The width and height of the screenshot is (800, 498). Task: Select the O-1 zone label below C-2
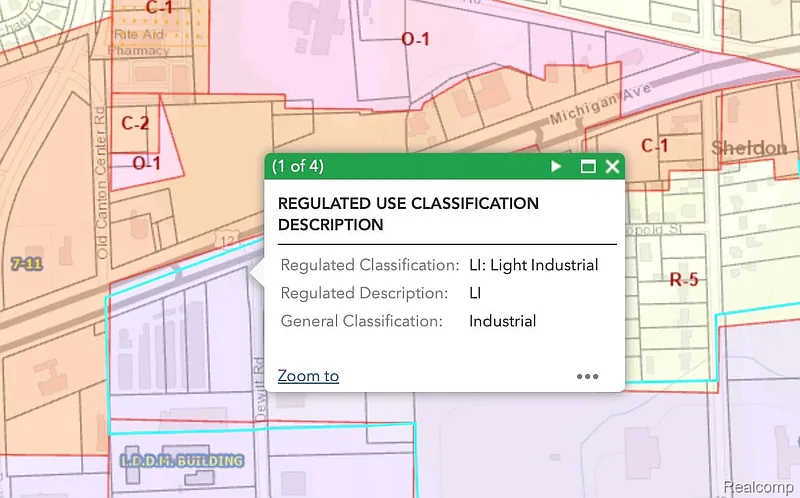coord(146,162)
